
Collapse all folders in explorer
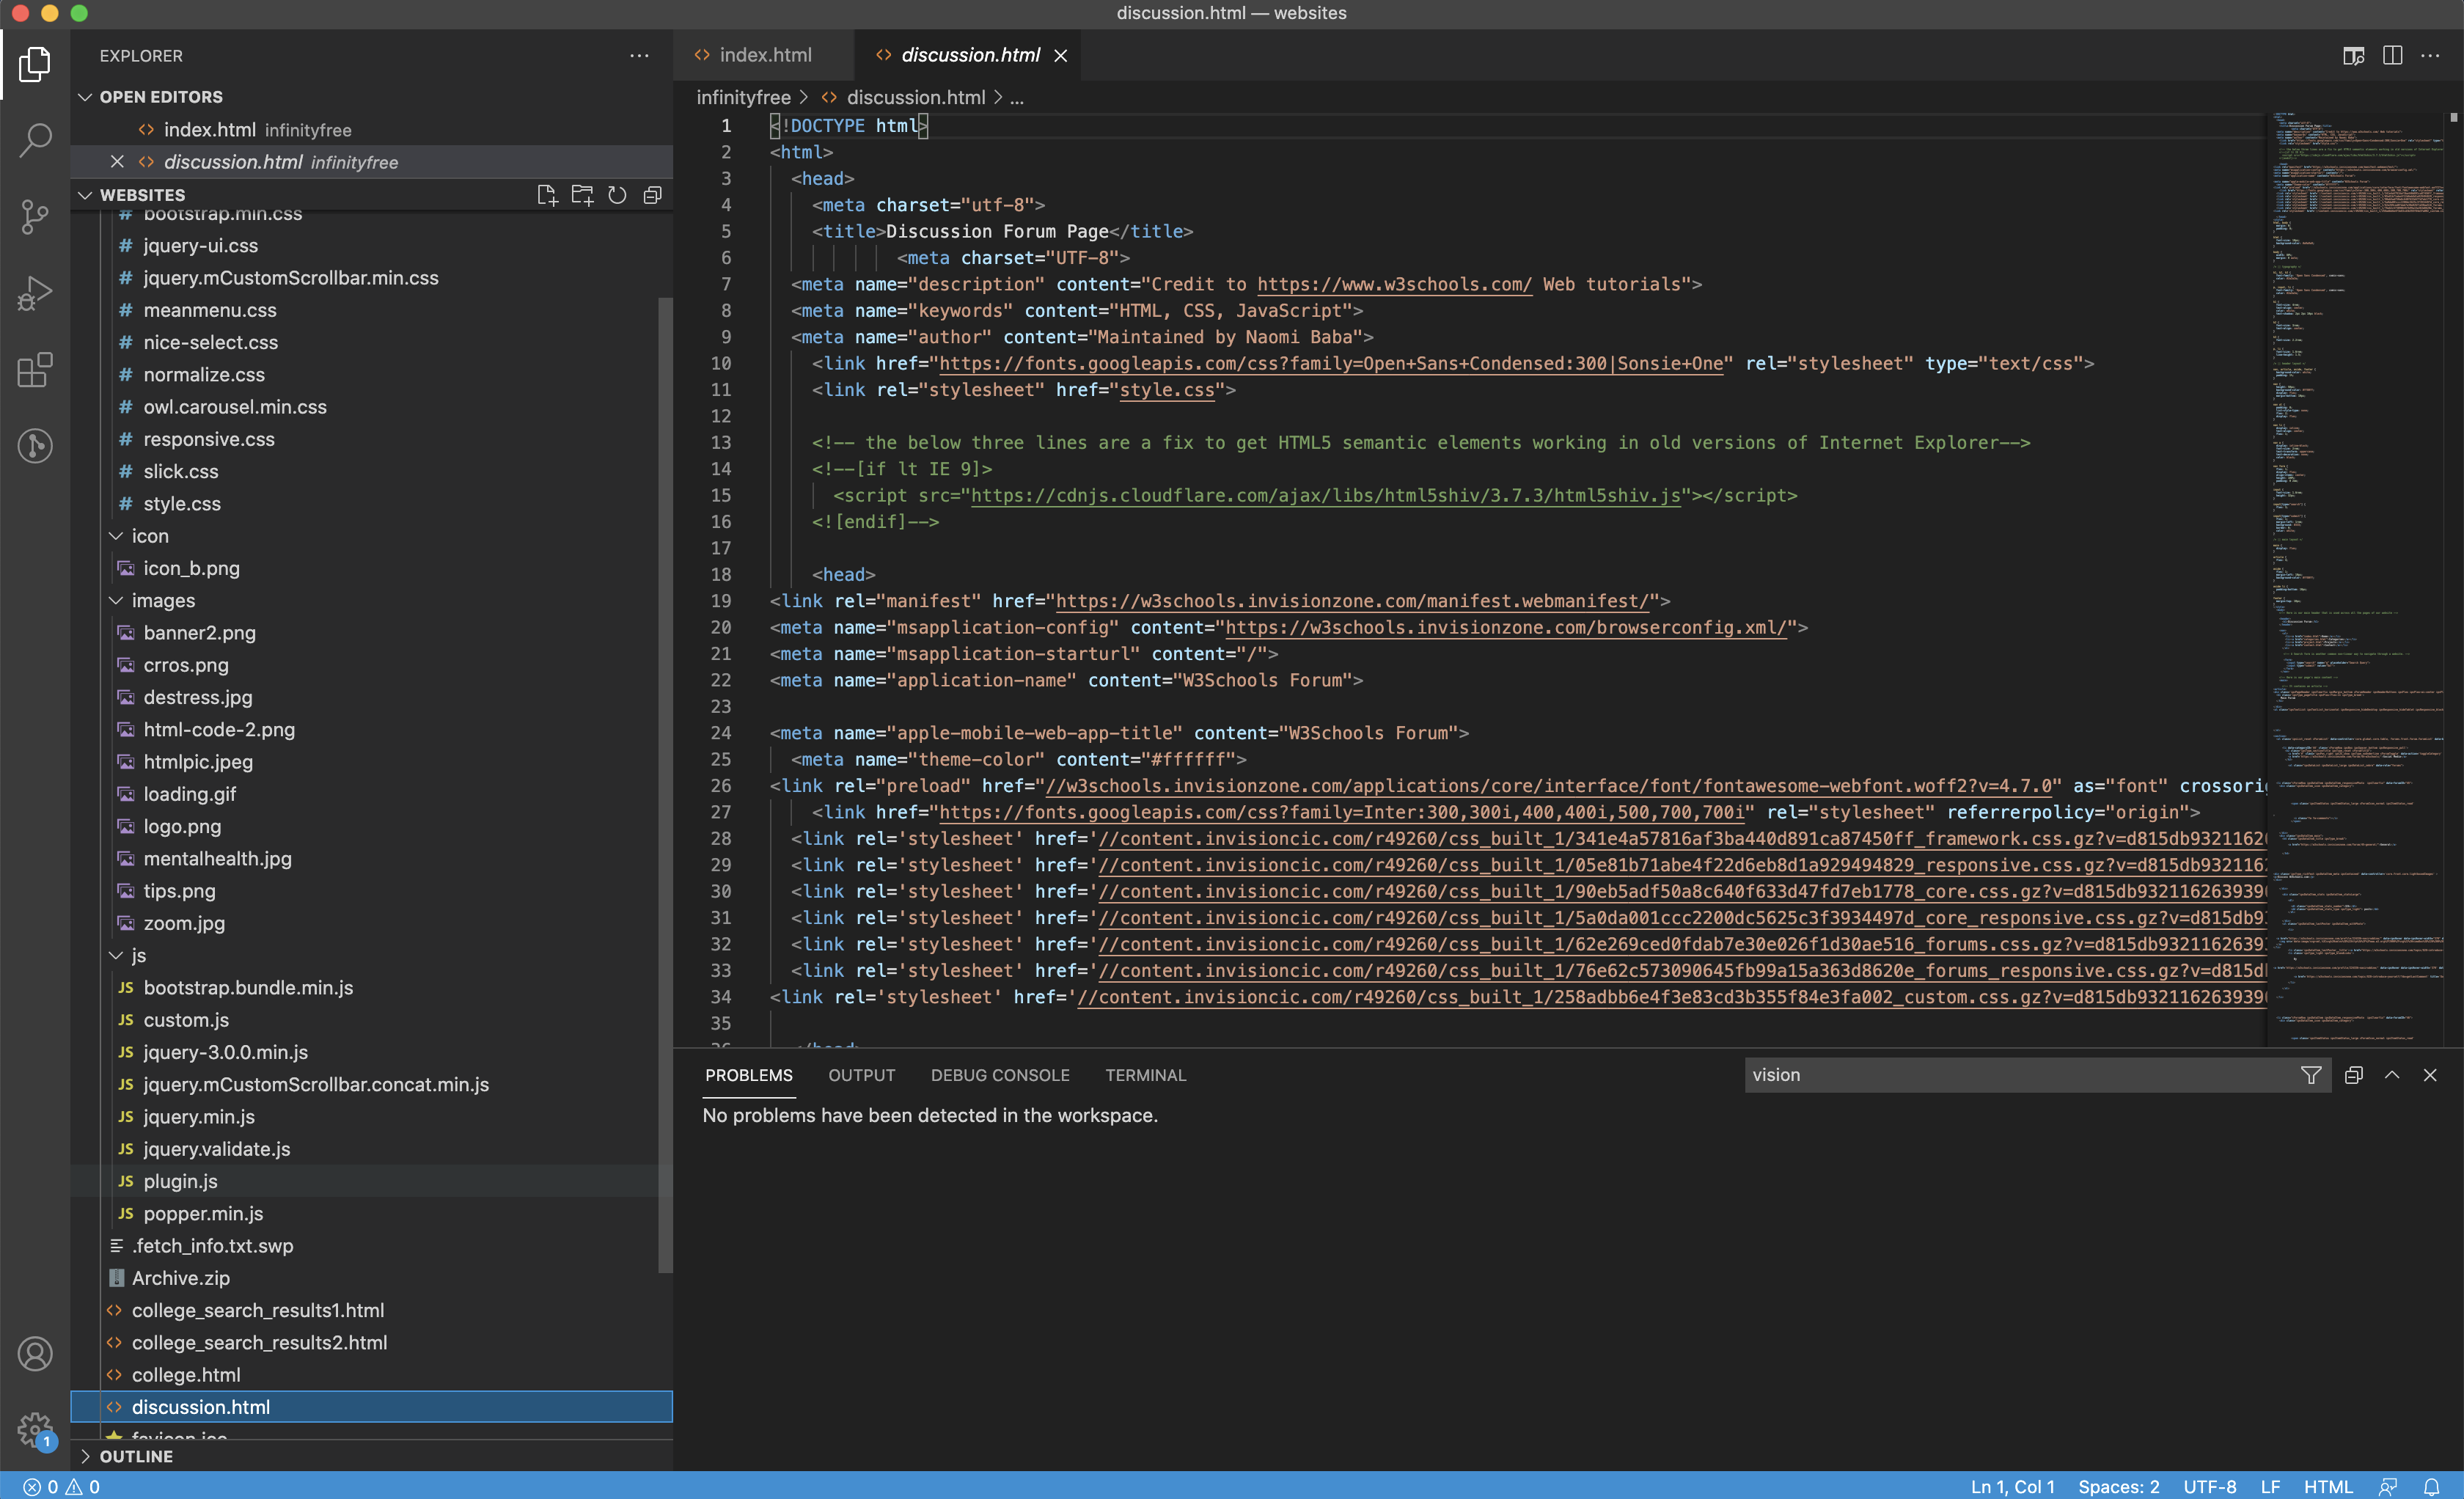652,195
